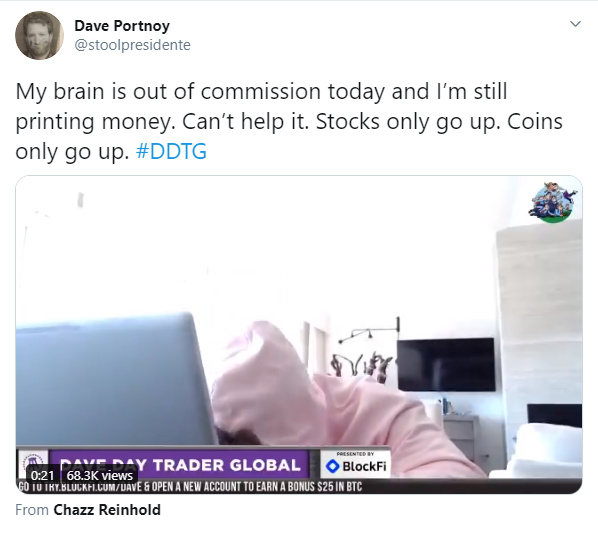The height and width of the screenshot is (536, 598).
Task: Click the 68.3K views counter
Action: [100, 475]
